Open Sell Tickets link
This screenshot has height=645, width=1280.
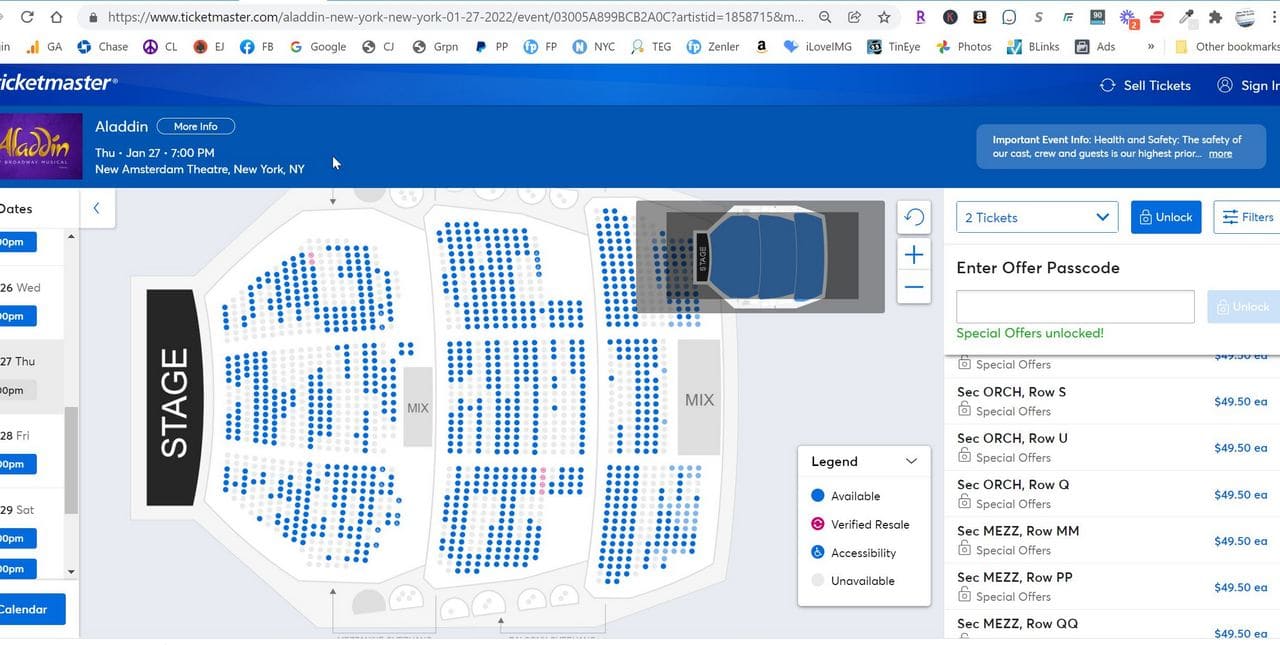(x=1145, y=86)
